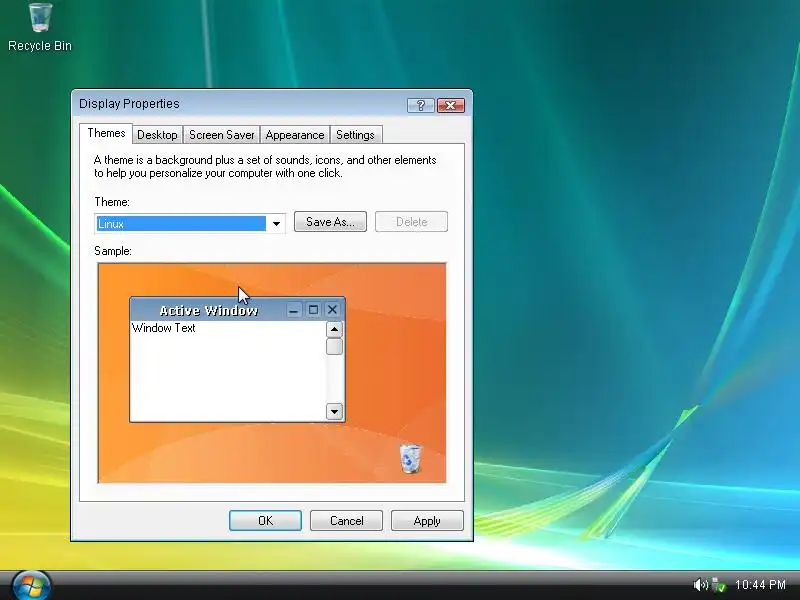Click the Apply button
This screenshot has height=600, width=800.
point(427,520)
